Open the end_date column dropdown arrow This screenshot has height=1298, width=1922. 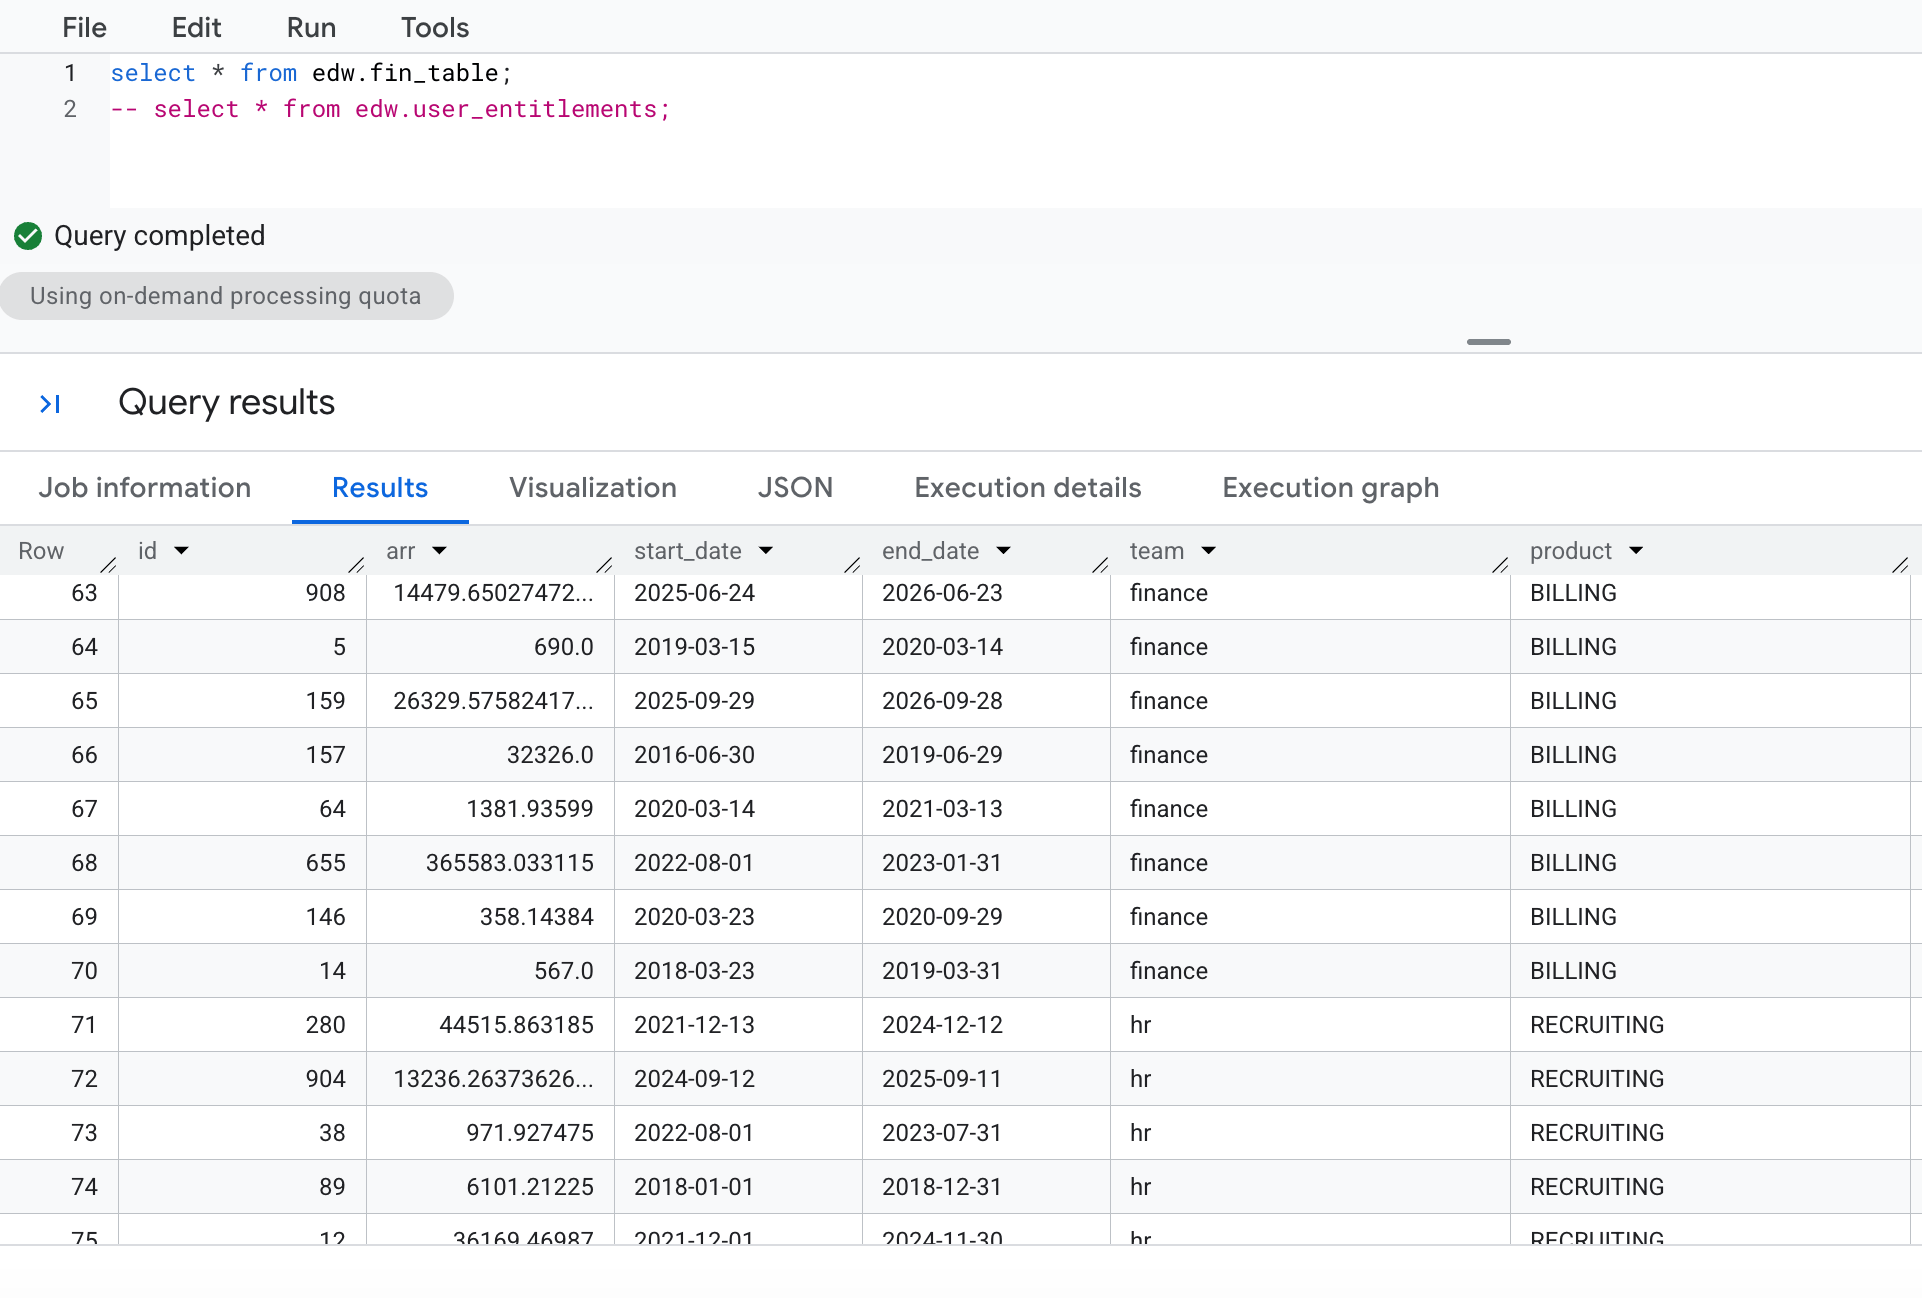pyautogui.click(x=1004, y=551)
